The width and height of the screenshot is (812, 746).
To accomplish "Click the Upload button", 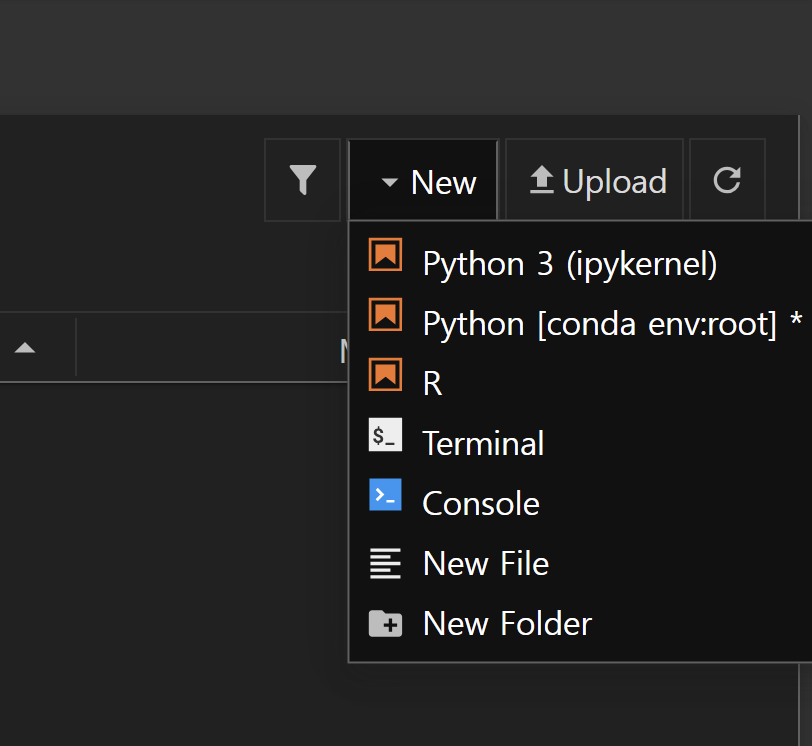I will coord(594,180).
